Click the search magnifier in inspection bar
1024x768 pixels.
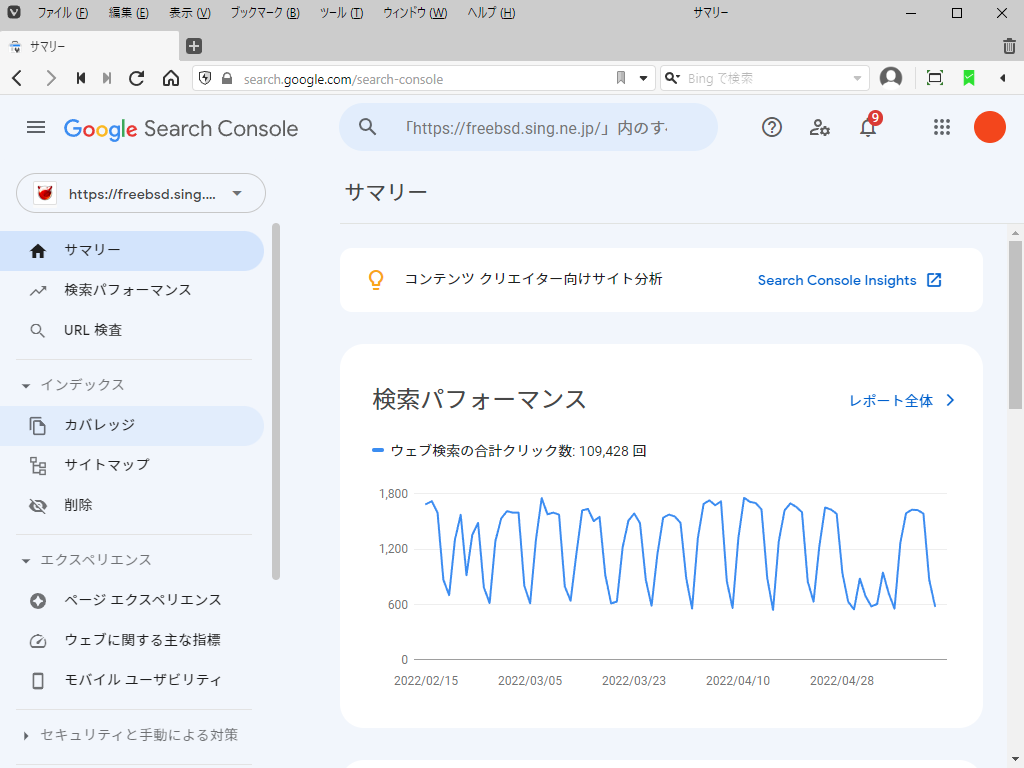[x=368, y=127]
